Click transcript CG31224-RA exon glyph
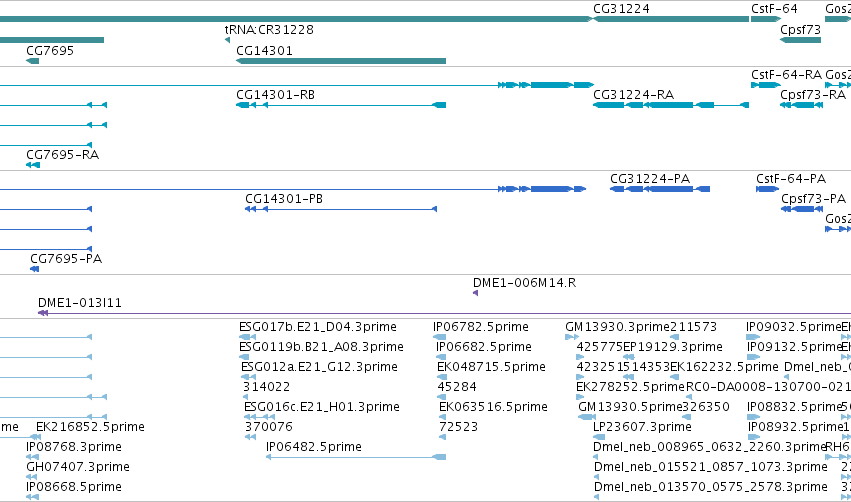This screenshot has height=502, width=851. pos(671,105)
